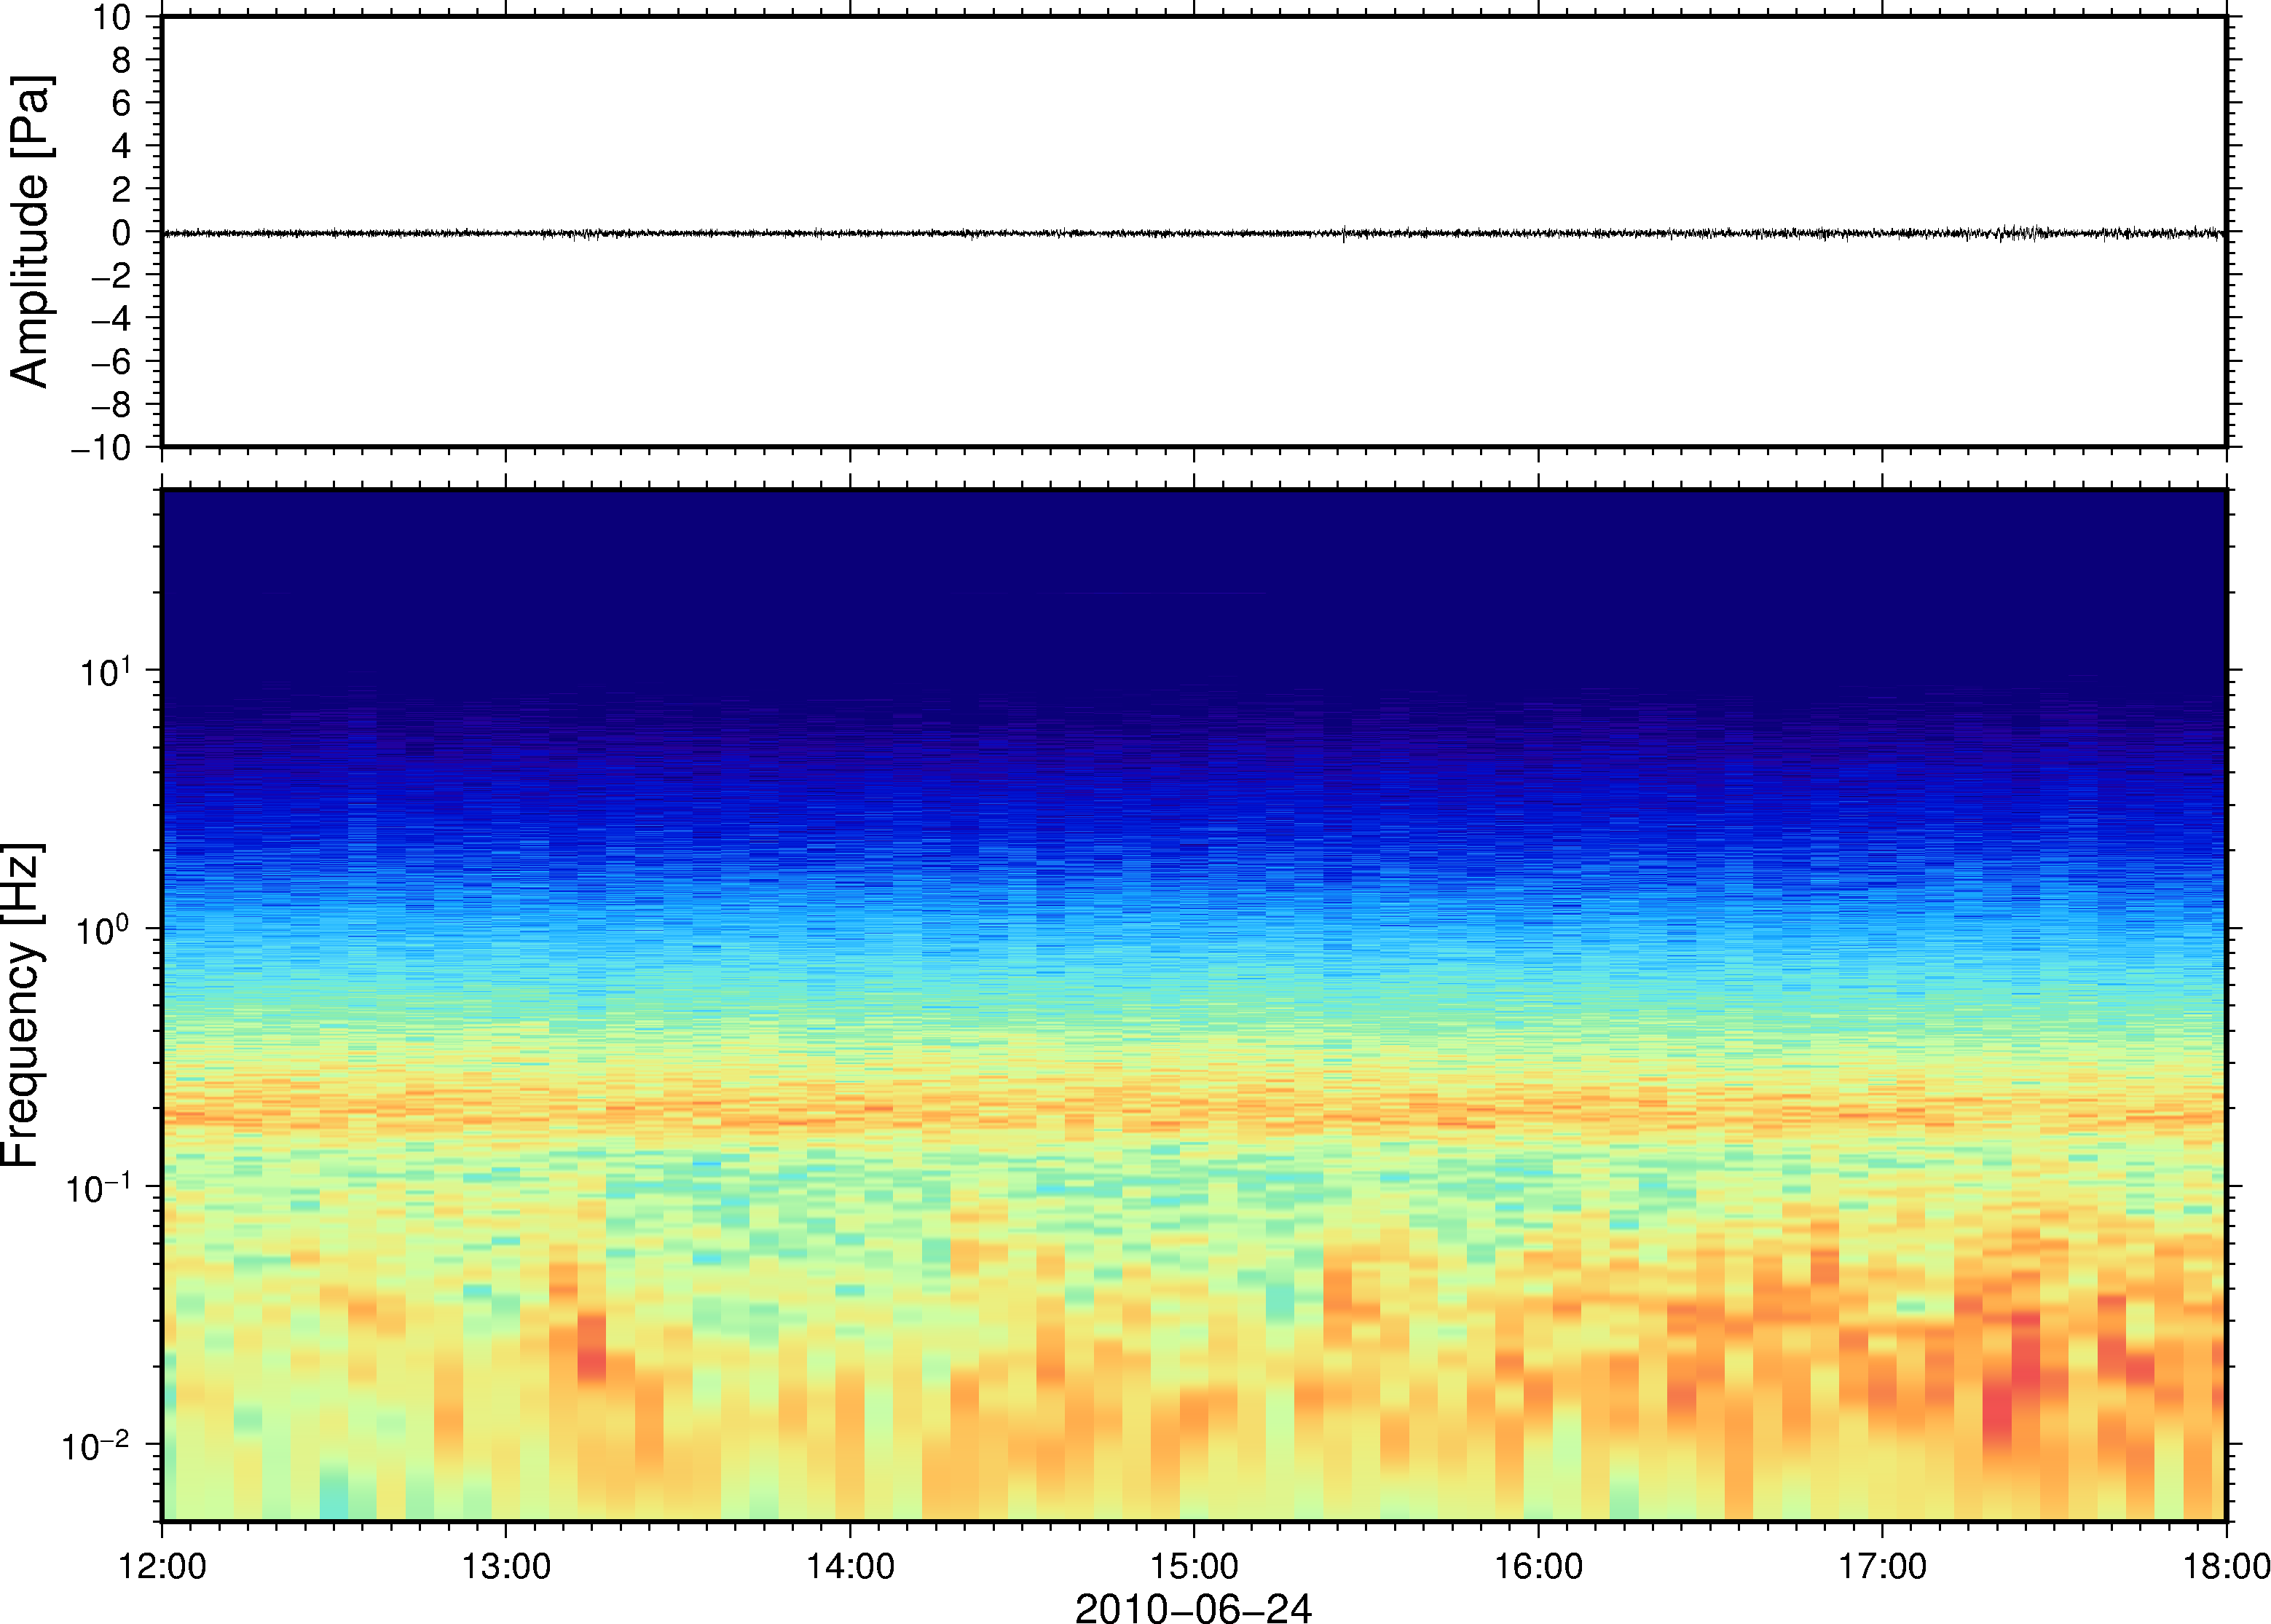Click the '18:00' time tick label
The height and width of the screenshot is (1624, 2271).
pos(2226,1566)
